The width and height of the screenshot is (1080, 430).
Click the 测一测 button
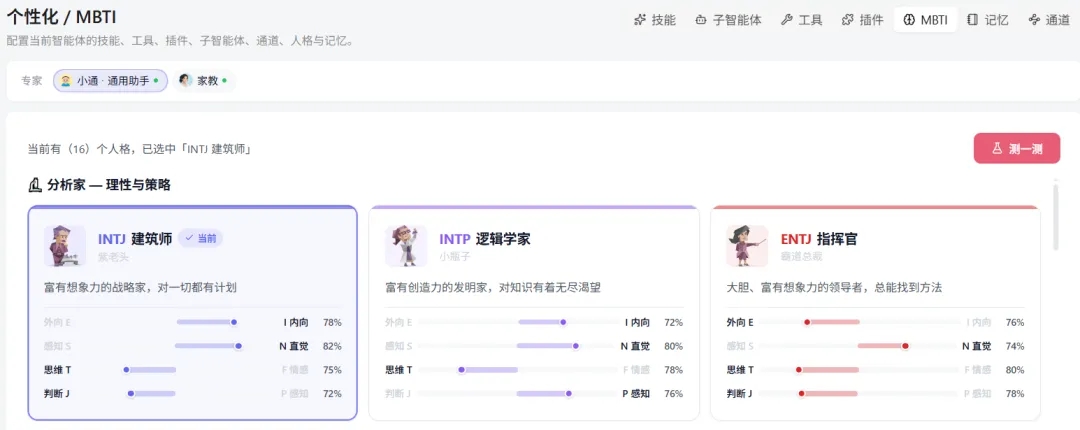pos(1017,149)
